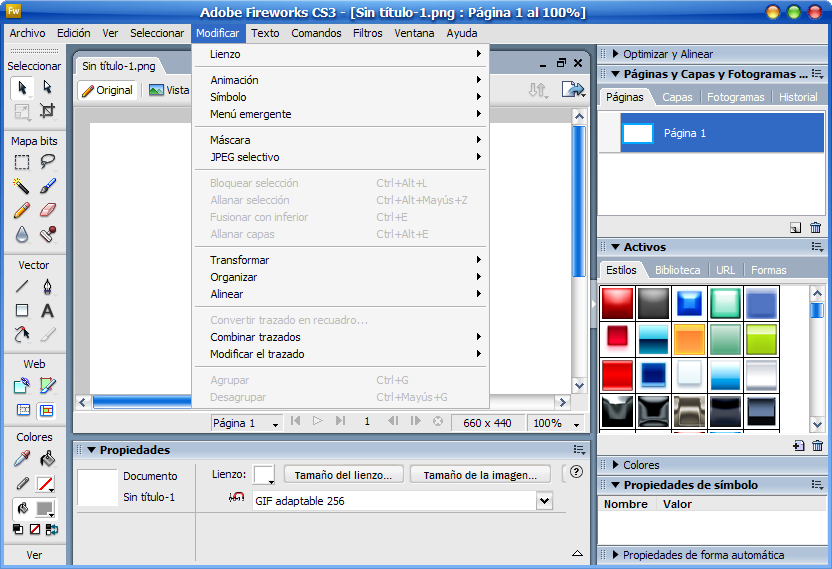Select the Eraser tool
Image resolution: width=832 pixels, height=569 pixels.
(47, 210)
